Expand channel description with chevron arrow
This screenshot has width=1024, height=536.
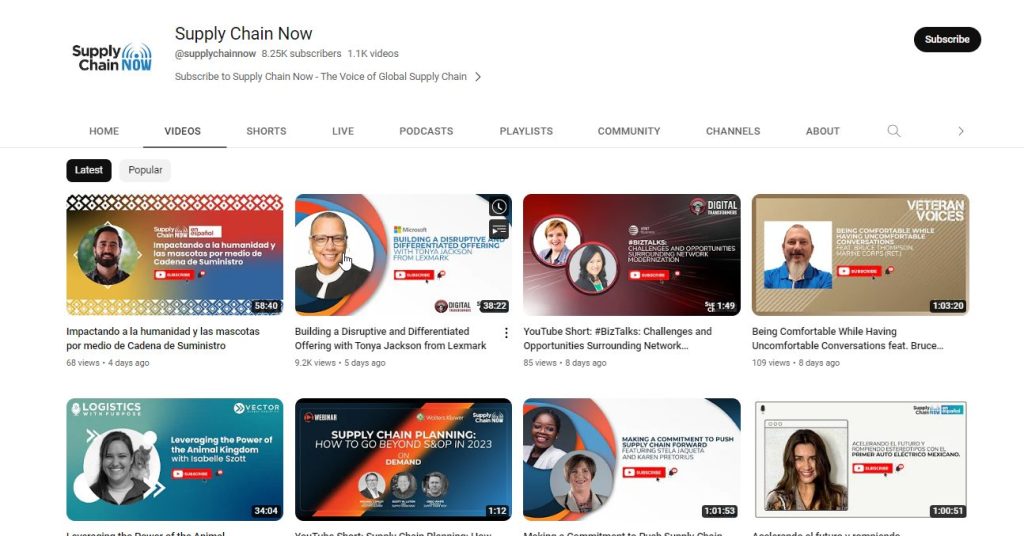click(x=478, y=77)
